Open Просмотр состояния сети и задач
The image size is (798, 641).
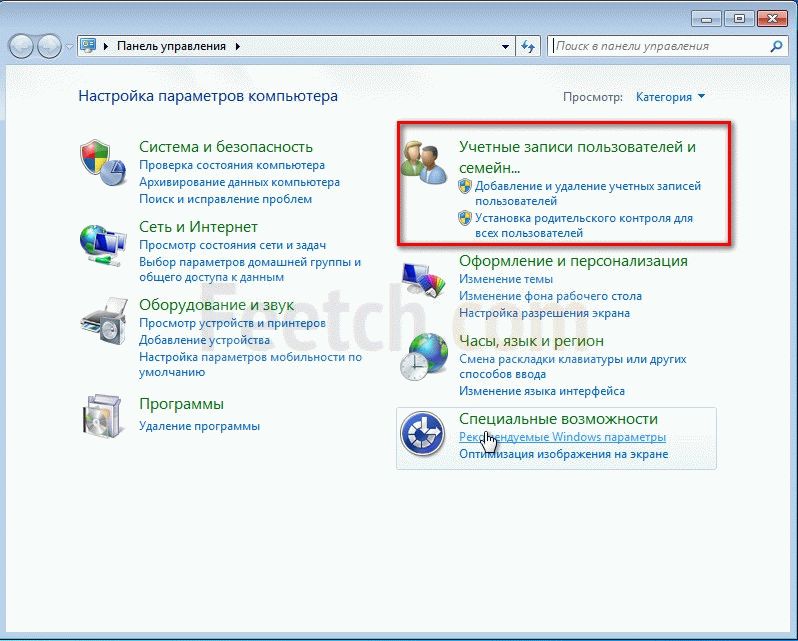coord(233,245)
